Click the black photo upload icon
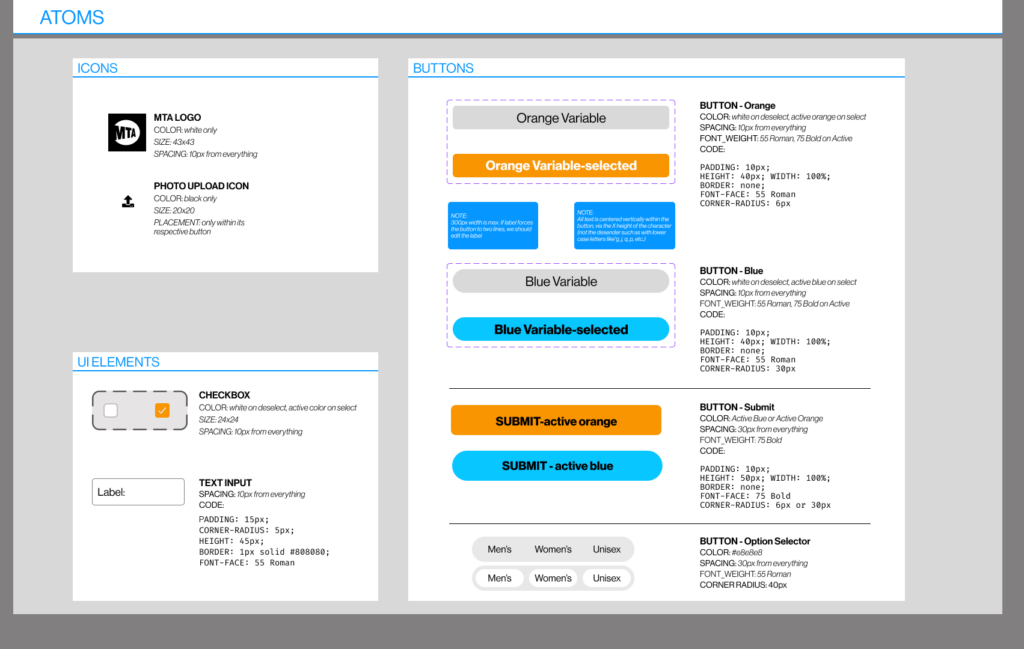This screenshot has height=649, width=1024. click(128, 201)
